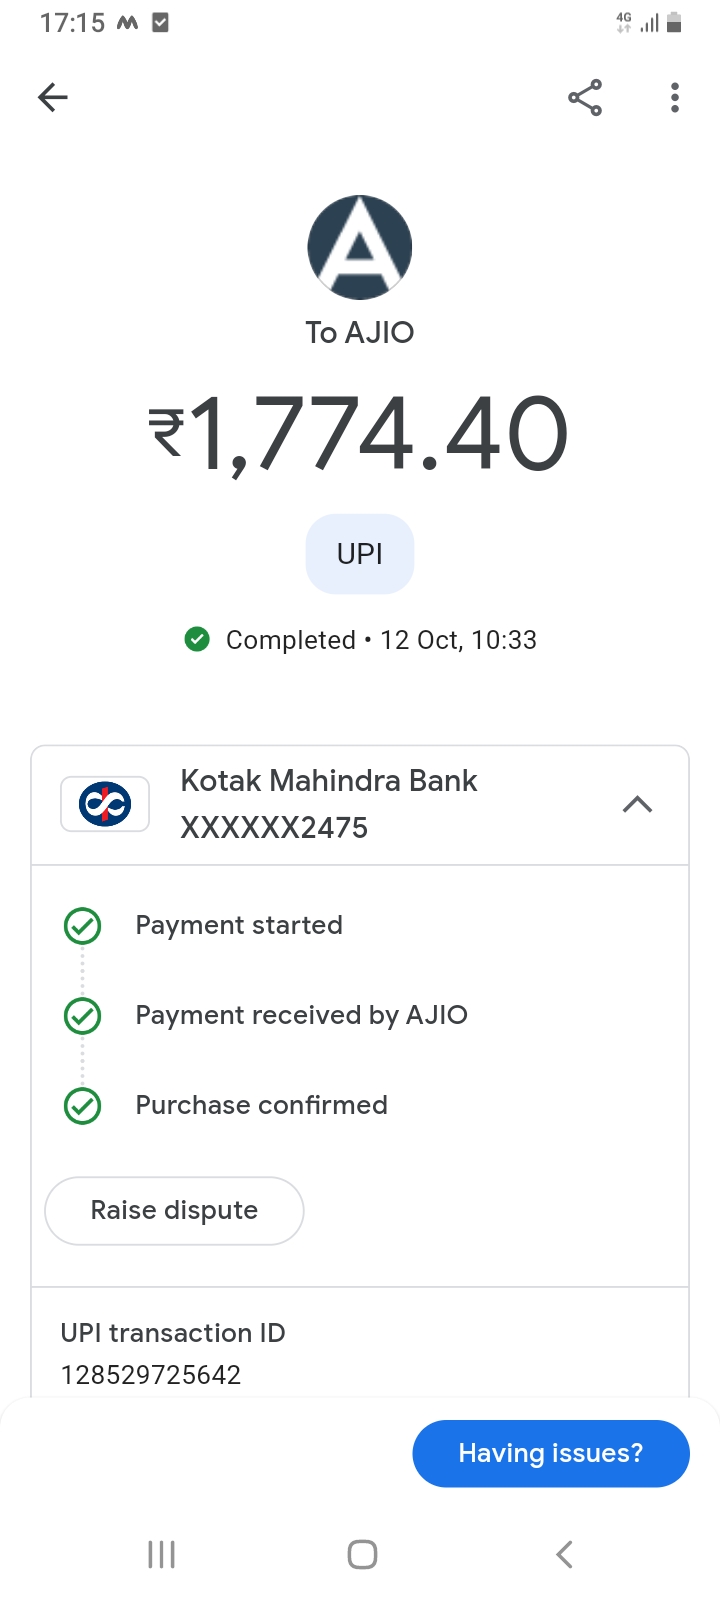This screenshot has height=1600, width=720.
Task: Tap the Purchase confirmed check icon
Action: pos(82,1106)
